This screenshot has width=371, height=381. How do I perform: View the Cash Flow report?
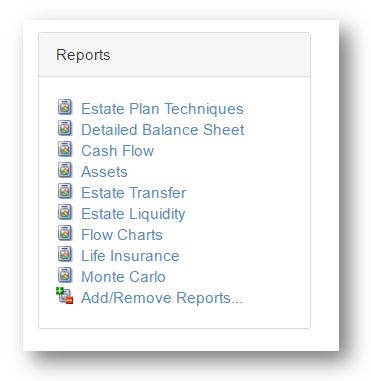tap(118, 151)
